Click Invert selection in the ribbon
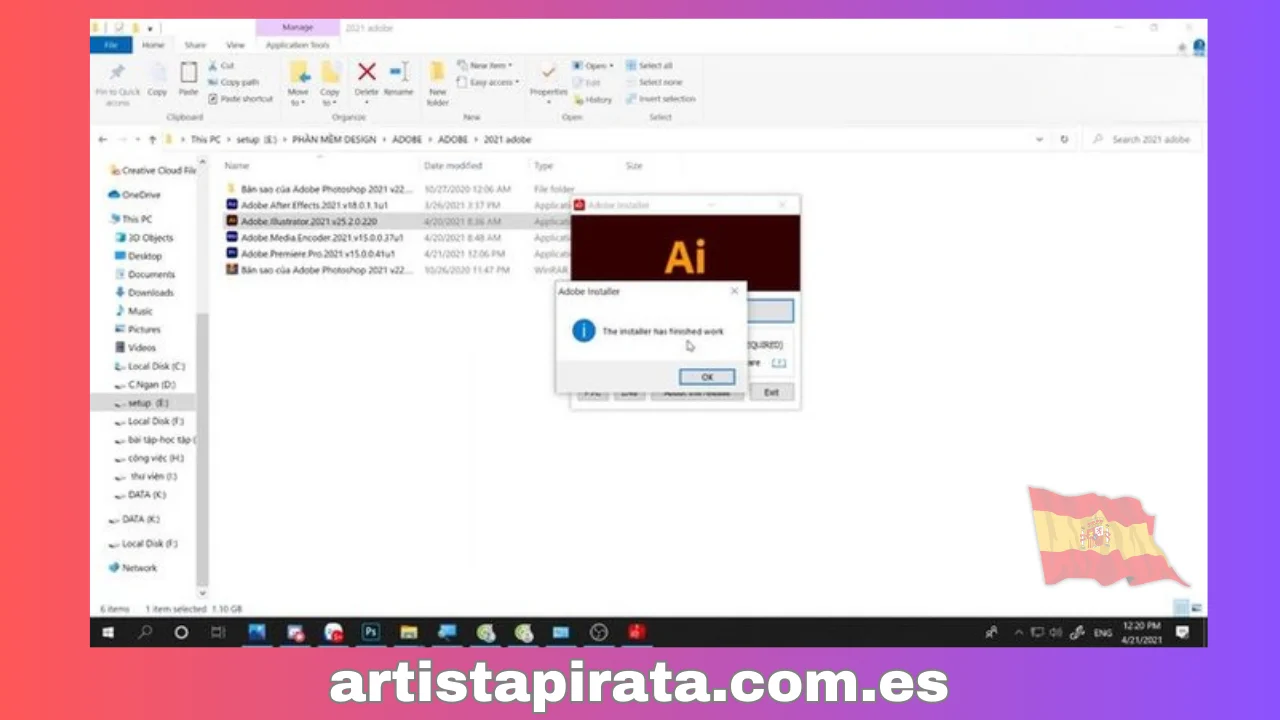 660,99
